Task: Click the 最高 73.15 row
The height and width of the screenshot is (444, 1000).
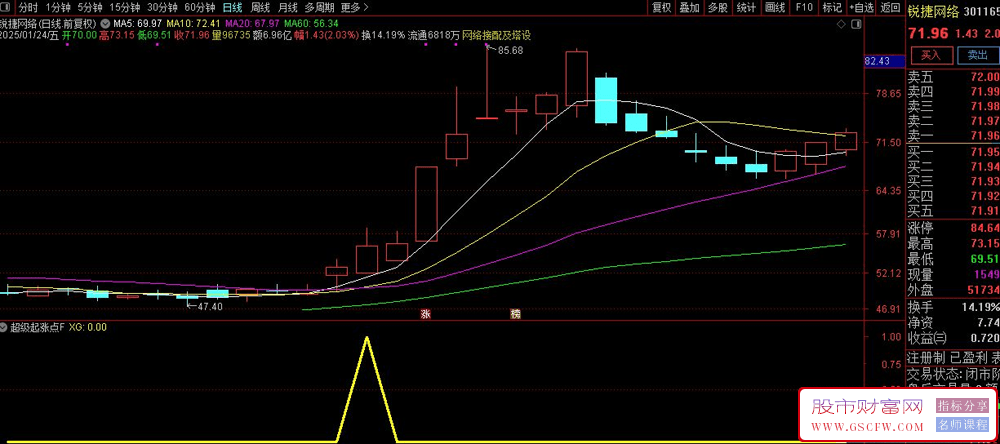Action: 953,244
